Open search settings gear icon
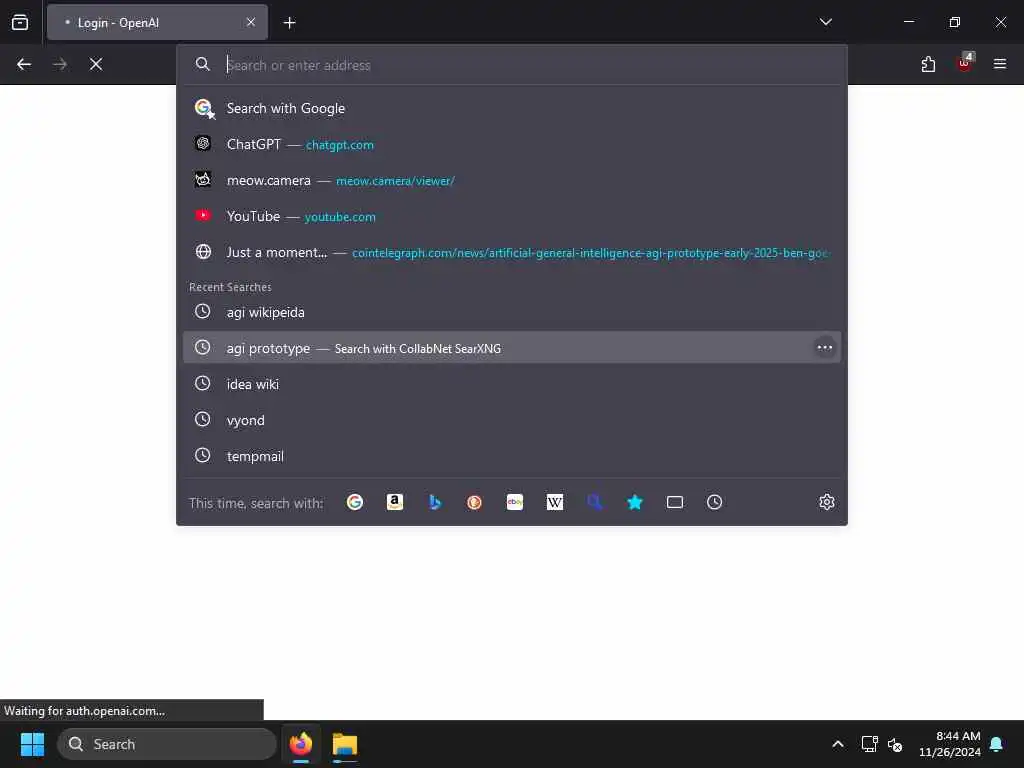The width and height of the screenshot is (1024, 768). click(827, 502)
